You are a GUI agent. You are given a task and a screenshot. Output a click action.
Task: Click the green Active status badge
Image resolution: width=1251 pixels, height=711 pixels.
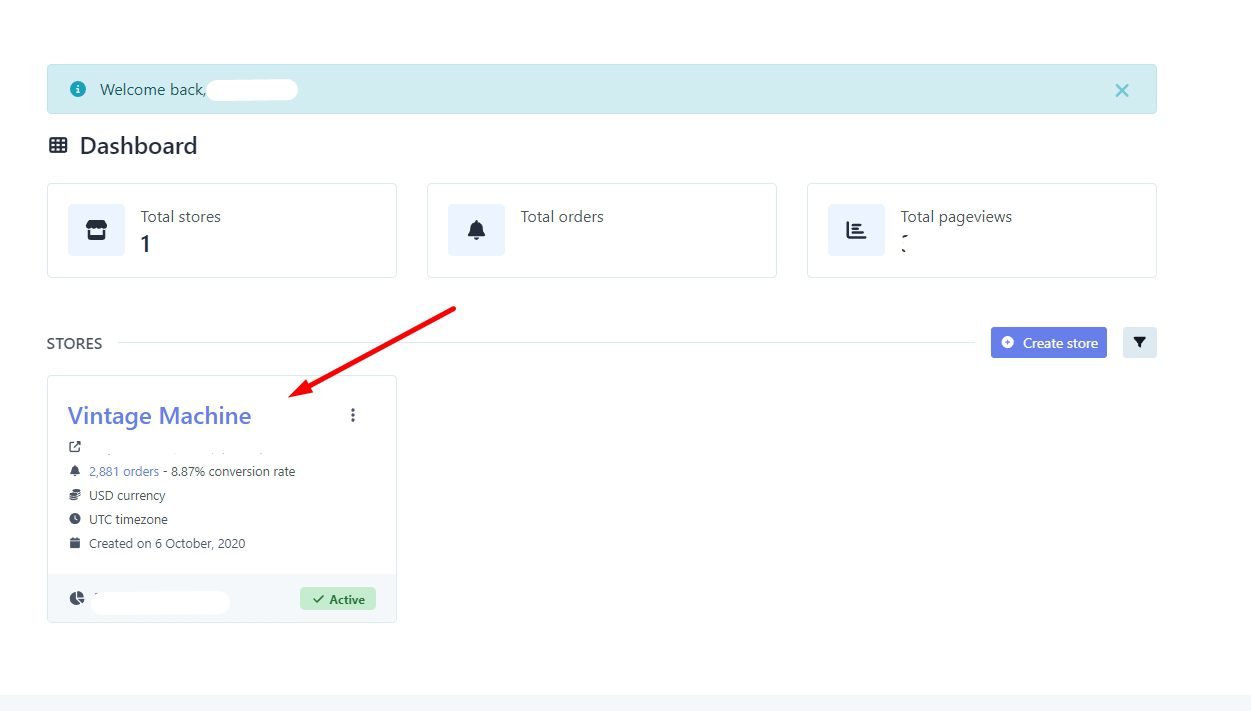[337, 599]
